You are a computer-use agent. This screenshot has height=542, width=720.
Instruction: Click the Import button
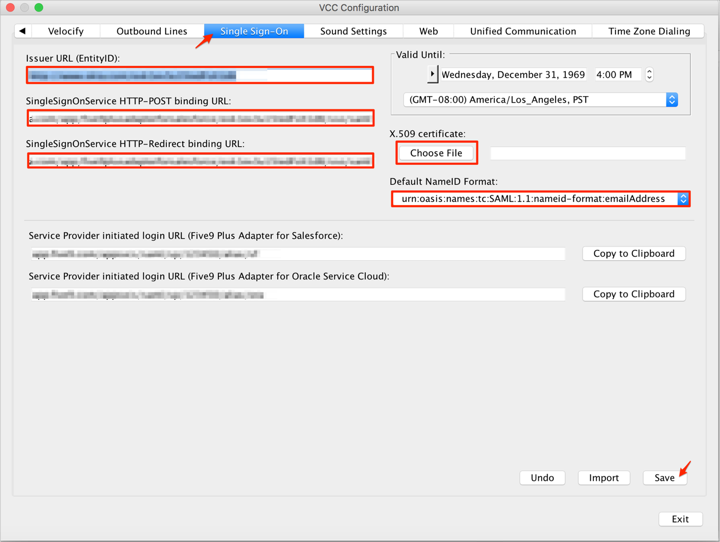(603, 478)
